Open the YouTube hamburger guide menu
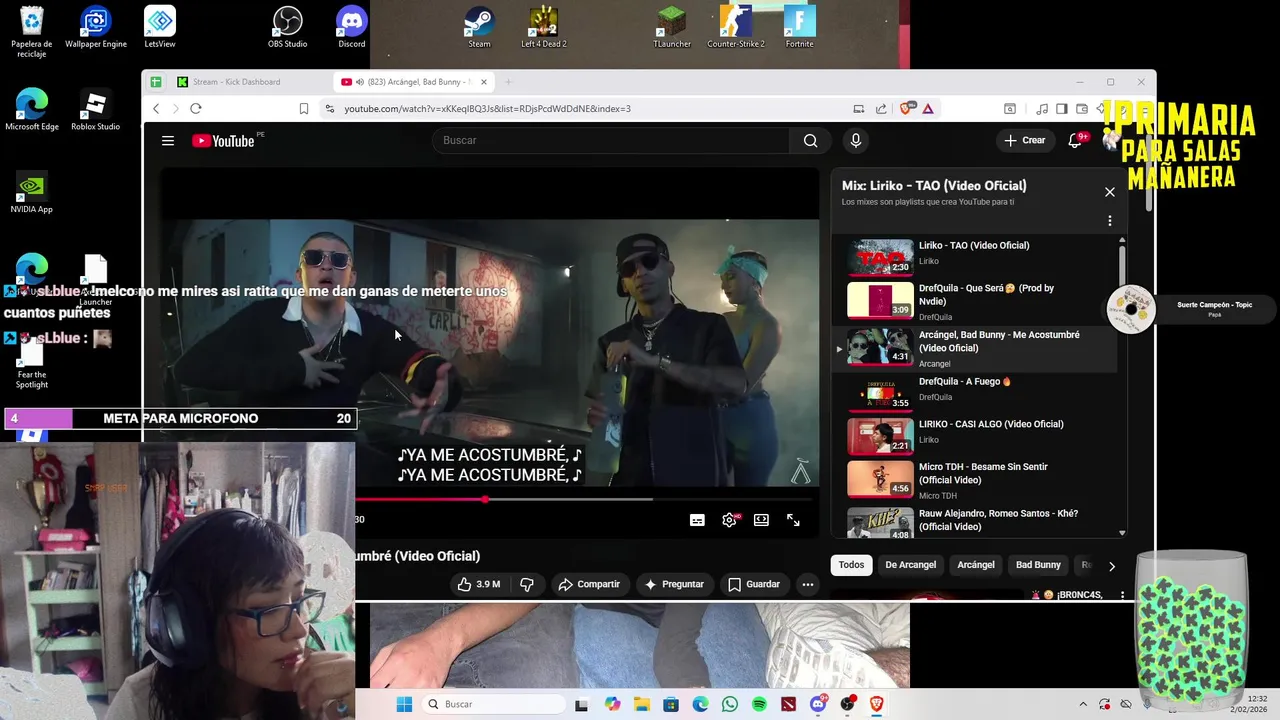1280x720 pixels. point(168,141)
